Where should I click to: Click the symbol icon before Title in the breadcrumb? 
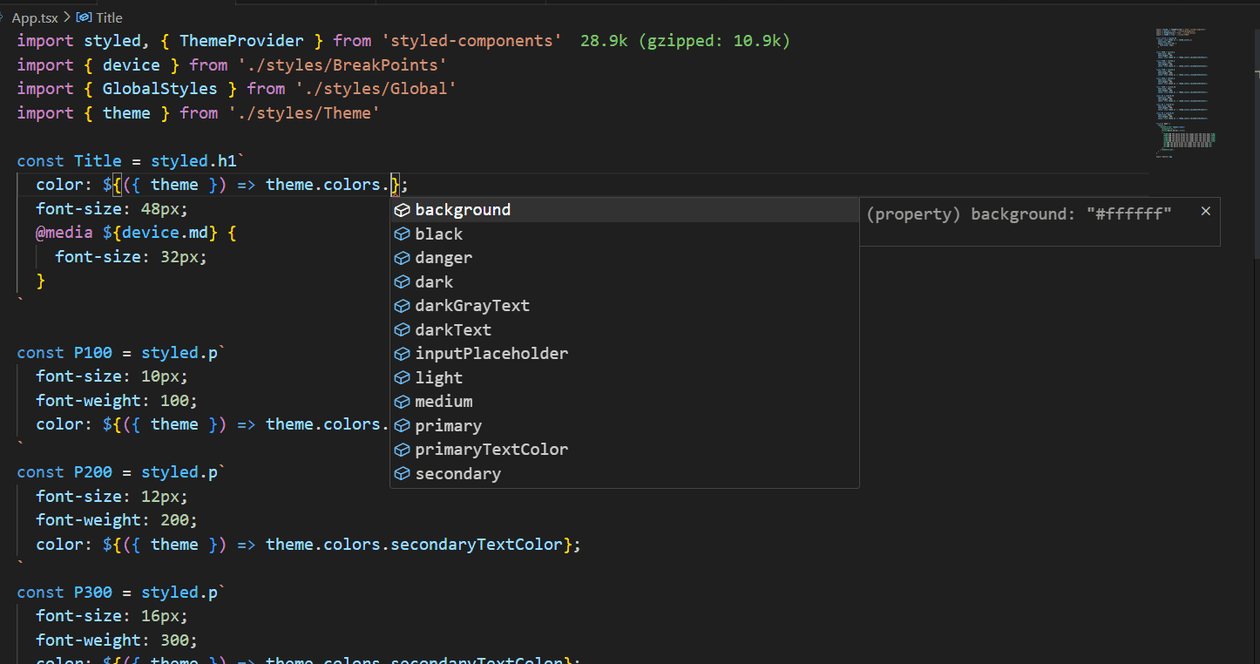pyautogui.click(x=84, y=18)
